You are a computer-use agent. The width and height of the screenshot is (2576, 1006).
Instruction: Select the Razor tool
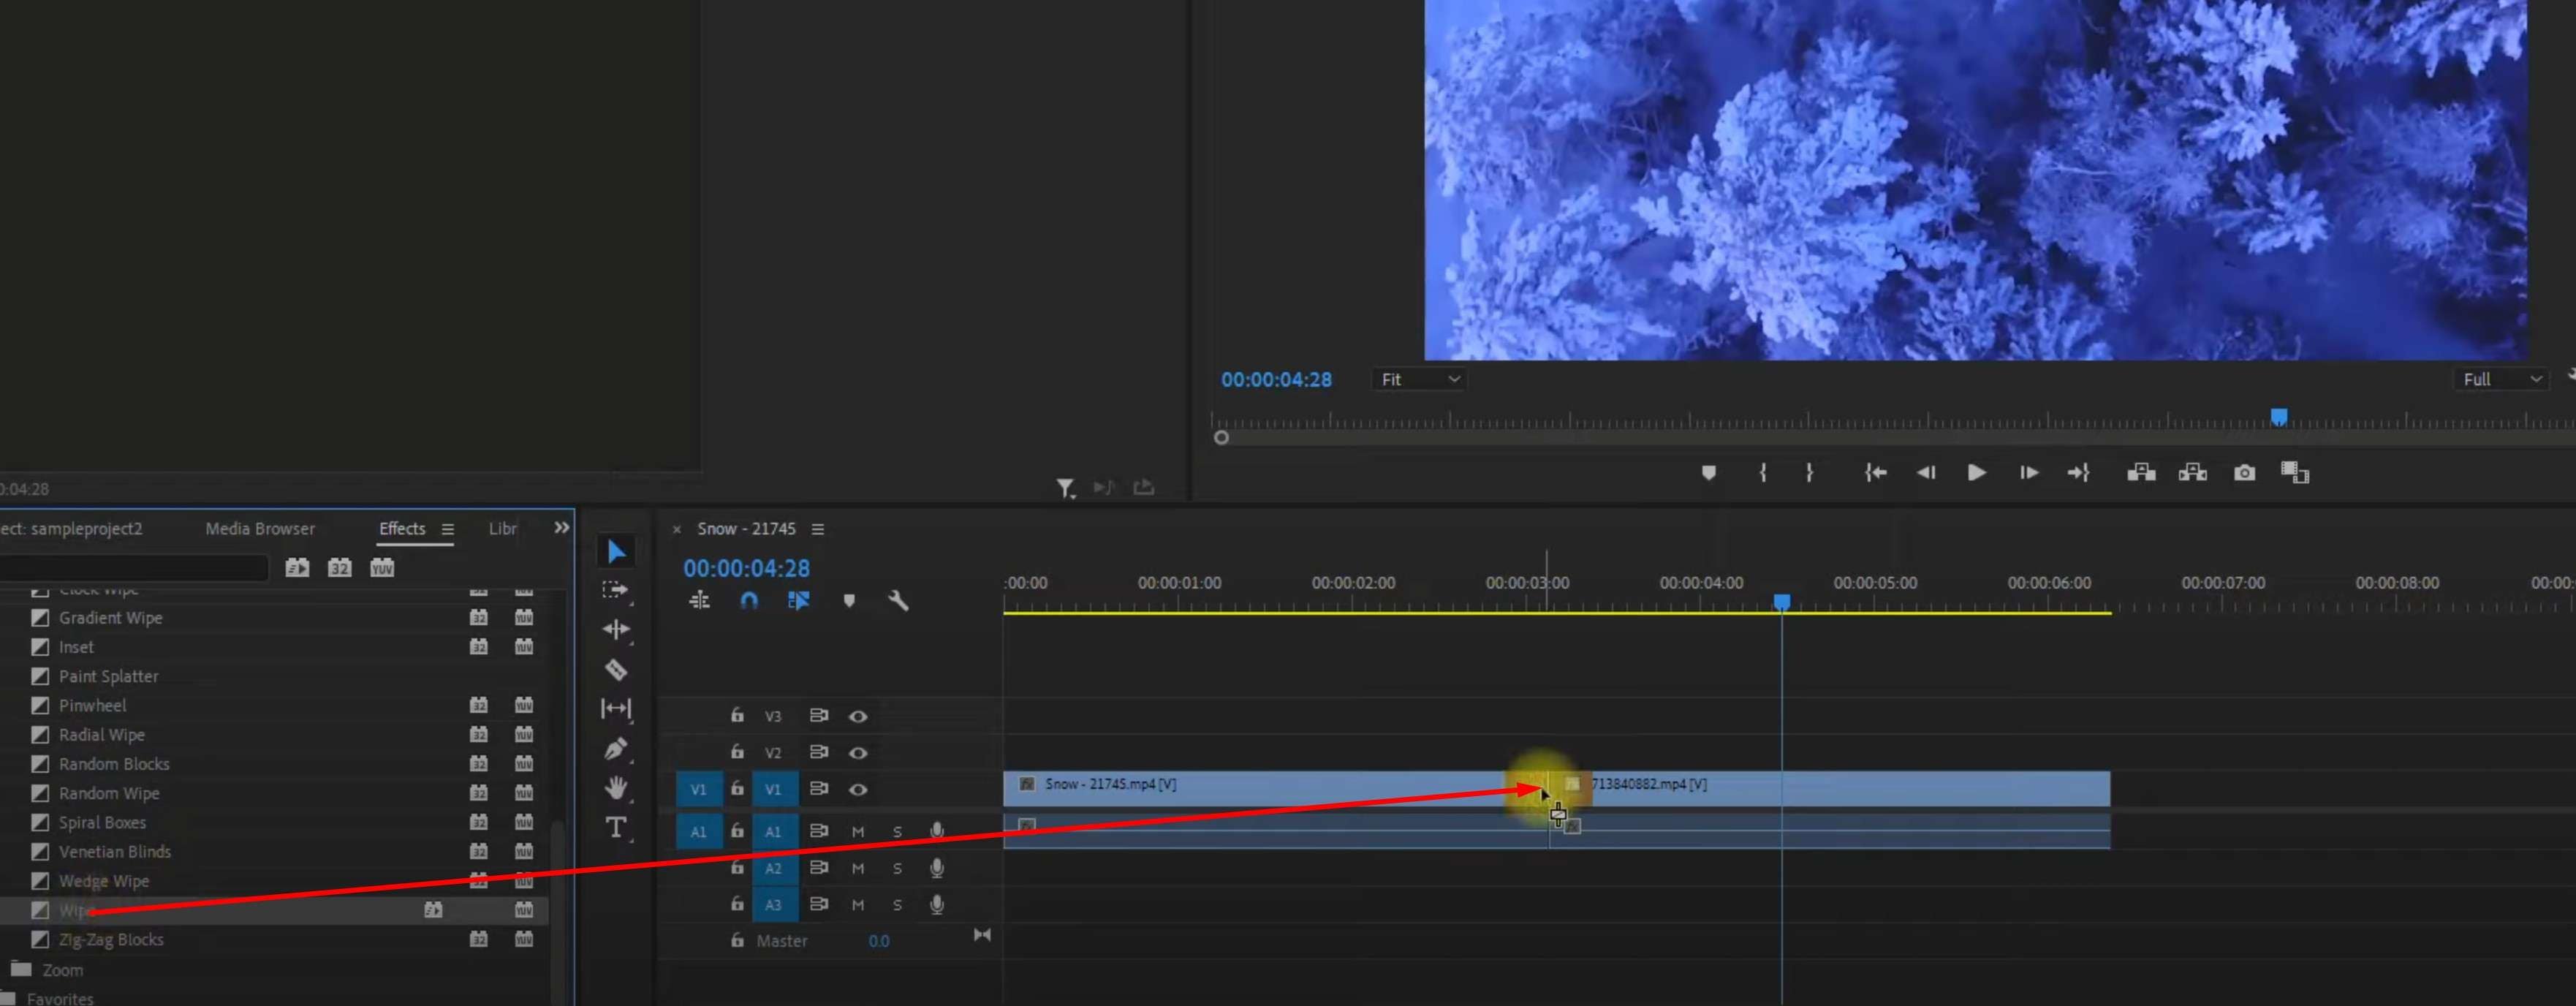coord(616,670)
